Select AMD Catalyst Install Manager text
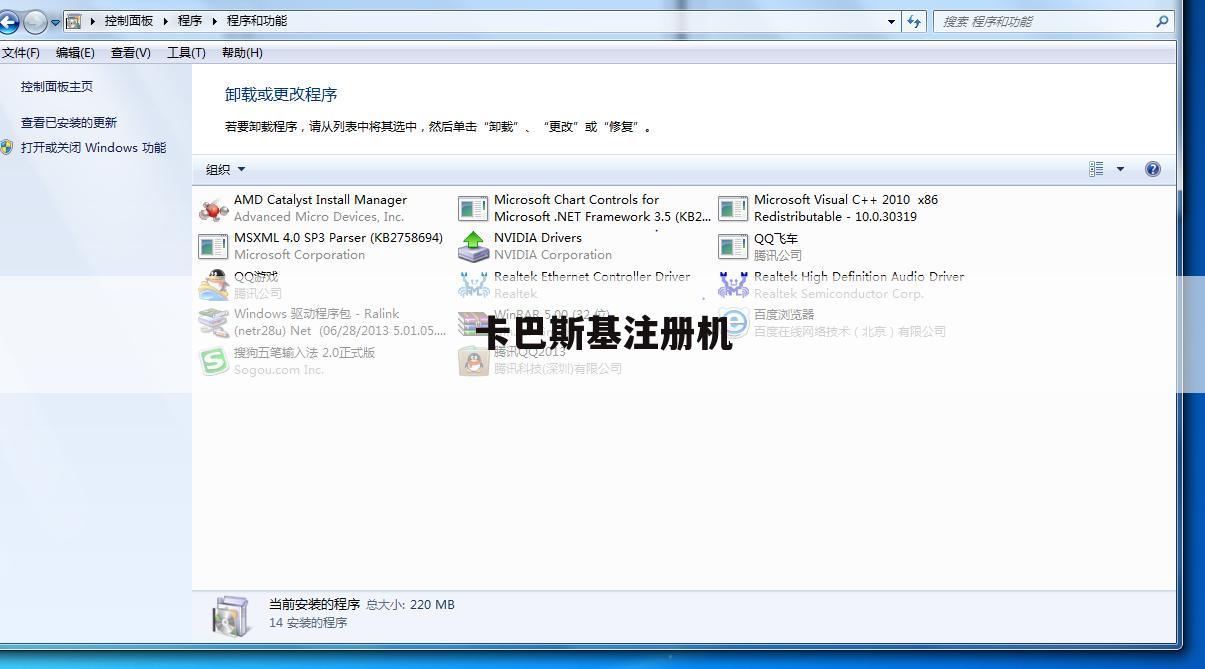This screenshot has width=1205, height=669. point(320,200)
